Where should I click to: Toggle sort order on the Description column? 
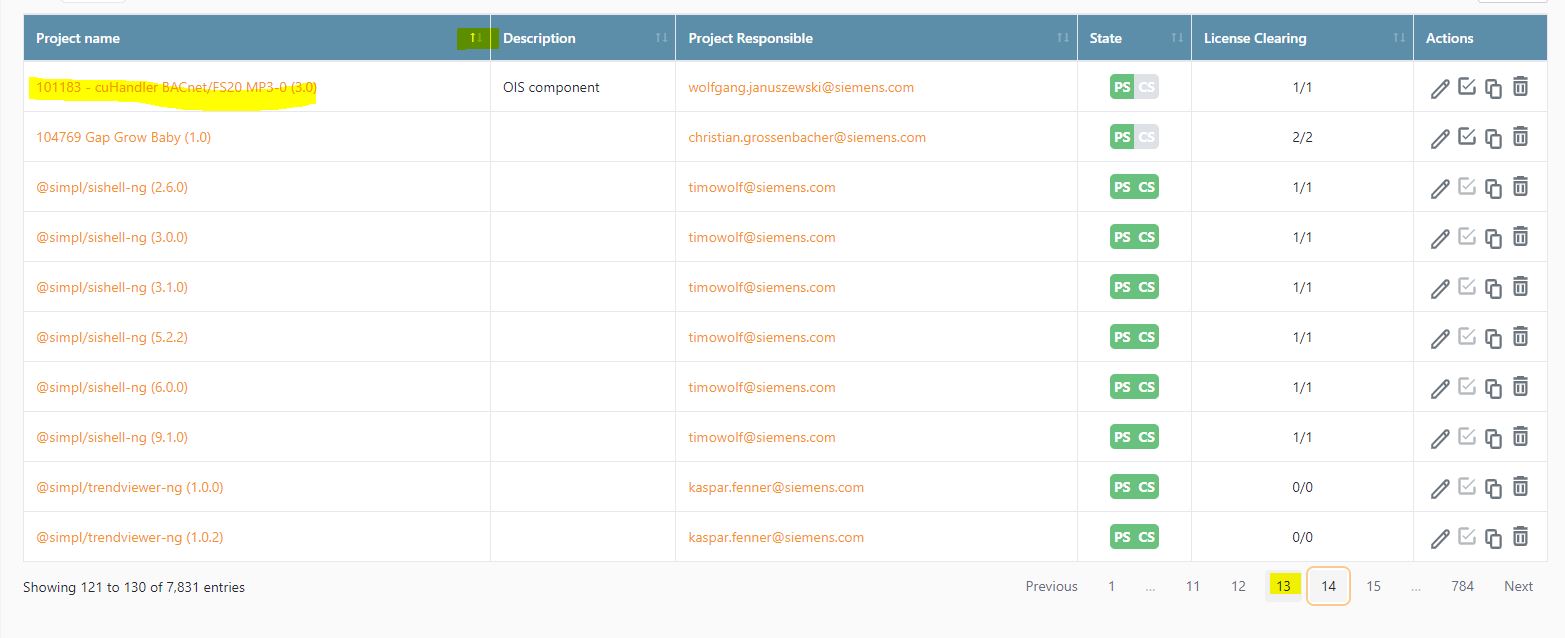pyautogui.click(x=660, y=37)
